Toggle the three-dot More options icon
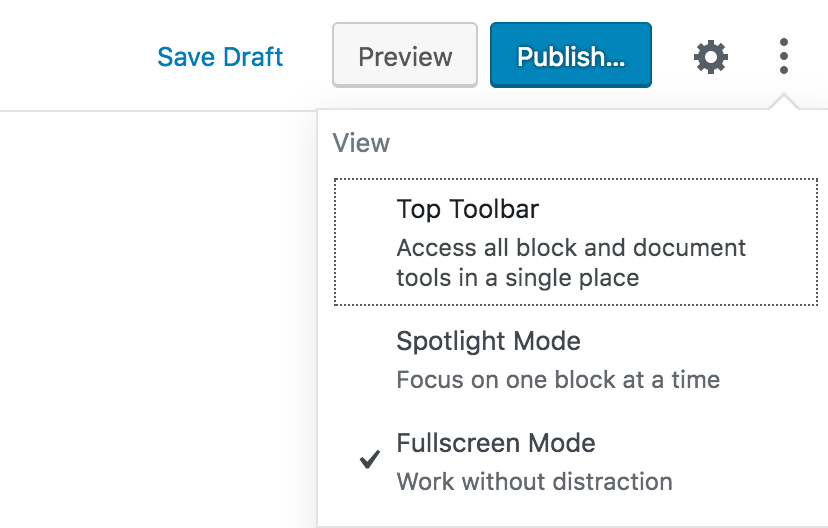This screenshot has height=528, width=828. pos(784,56)
